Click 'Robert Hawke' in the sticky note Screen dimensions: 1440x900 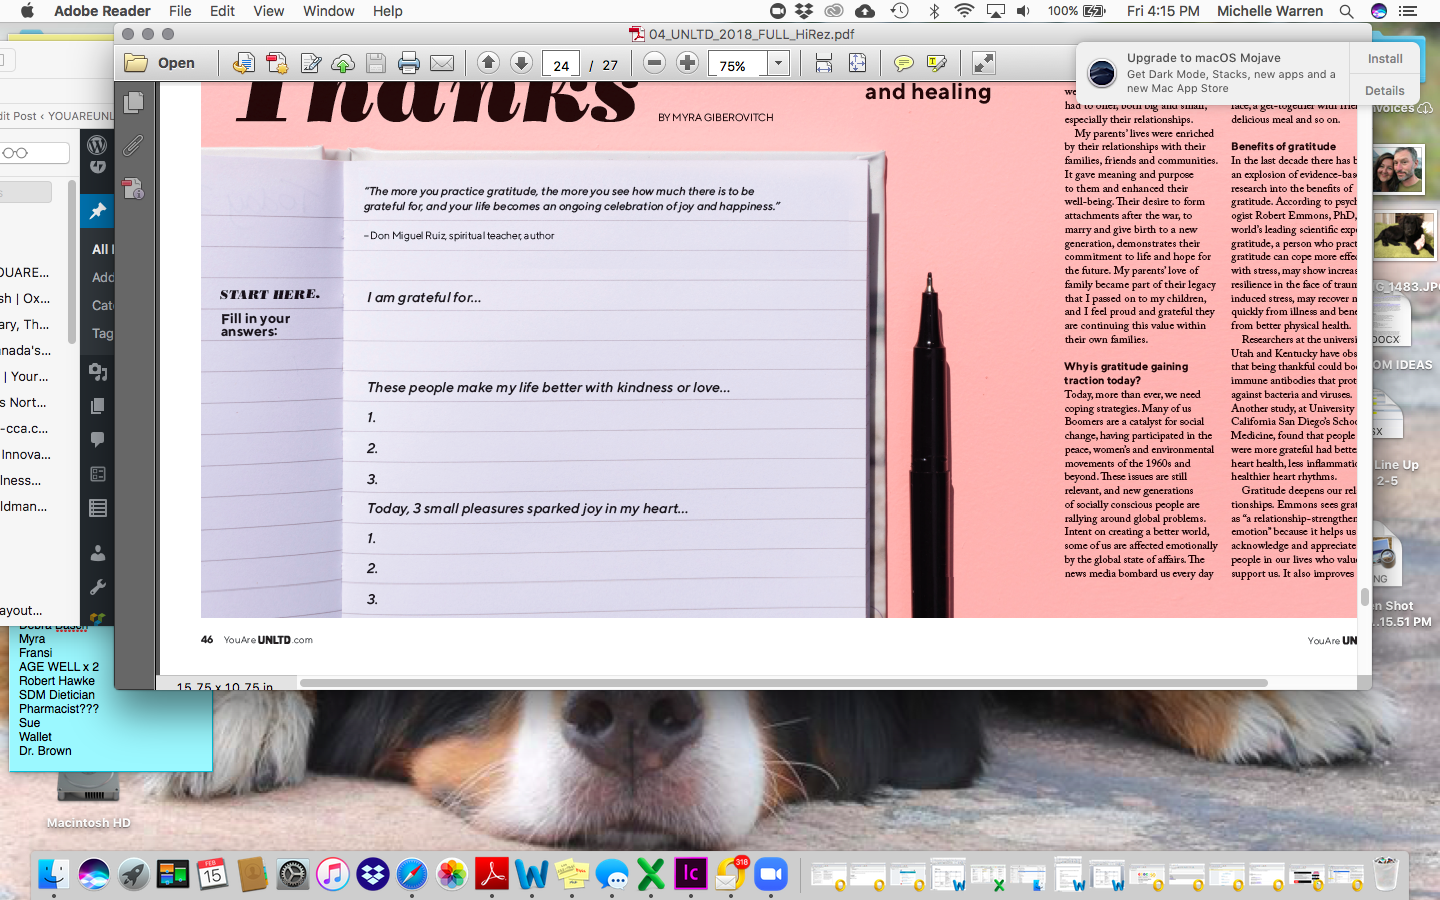point(56,681)
